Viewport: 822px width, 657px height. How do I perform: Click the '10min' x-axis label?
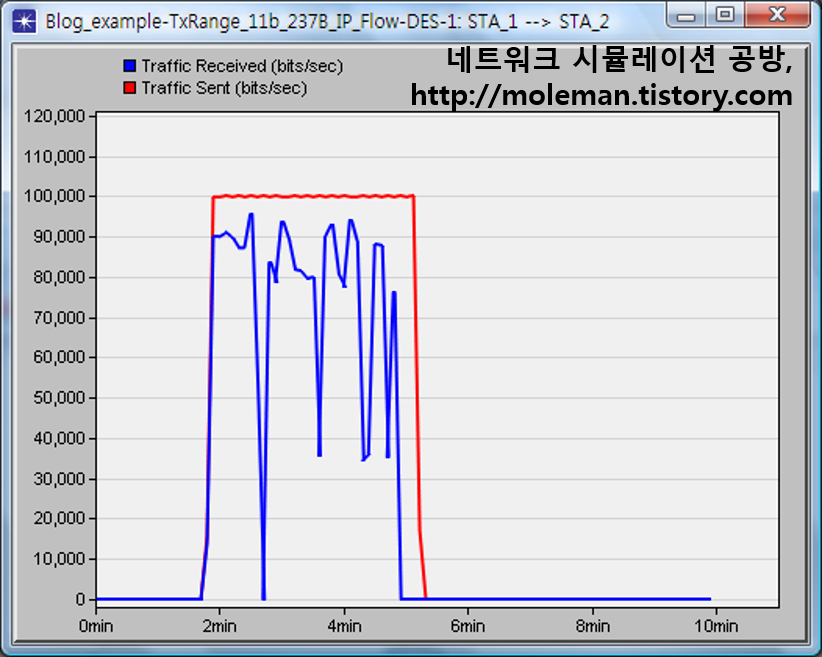click(716, 626)
